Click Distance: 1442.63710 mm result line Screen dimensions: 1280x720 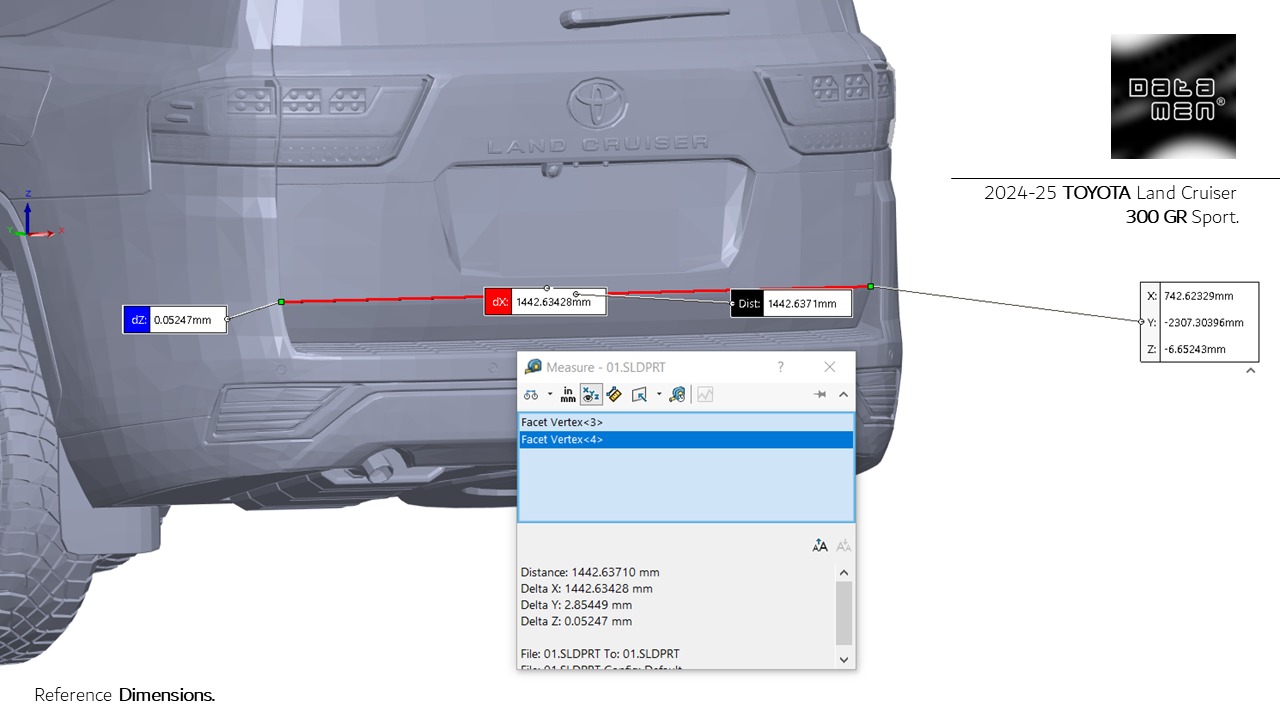point(590,573)
